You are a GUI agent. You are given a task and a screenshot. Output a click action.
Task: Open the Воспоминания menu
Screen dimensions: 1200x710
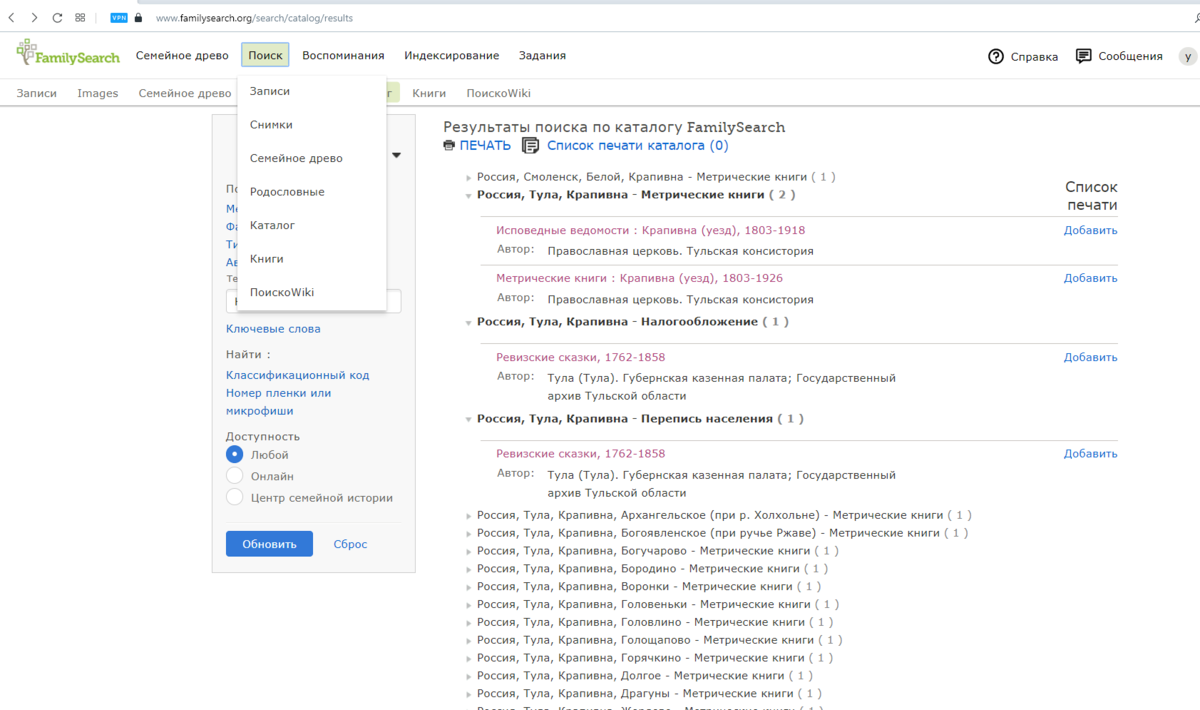[x=343, y=56]
